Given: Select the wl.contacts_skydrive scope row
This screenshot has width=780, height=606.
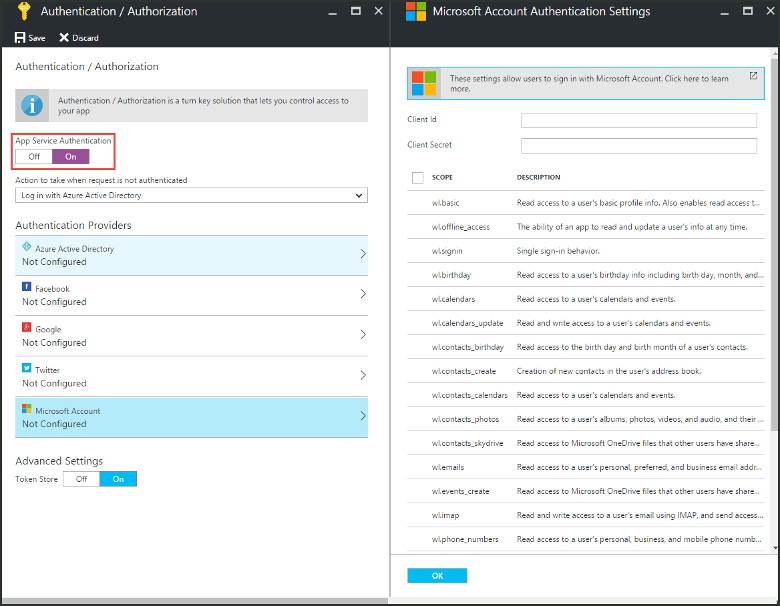Looking at the screenshot, I should pyautogui.click(x=585, y=443).
